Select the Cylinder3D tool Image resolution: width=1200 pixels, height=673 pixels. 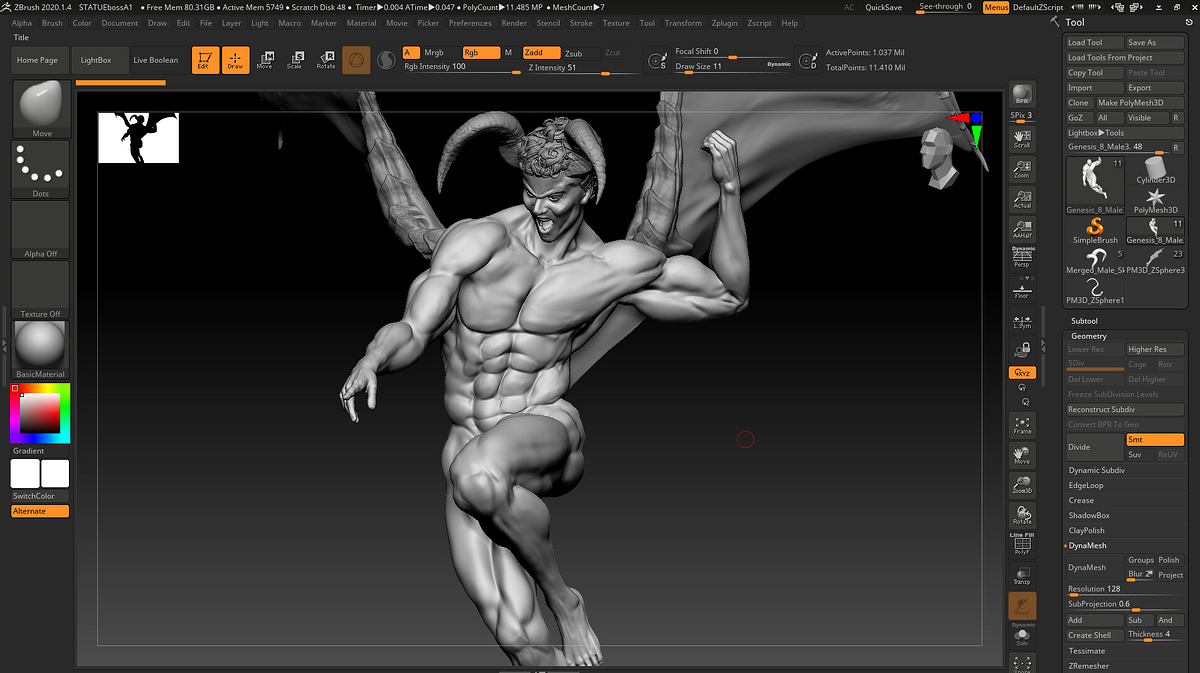(x=1156, y=168)
